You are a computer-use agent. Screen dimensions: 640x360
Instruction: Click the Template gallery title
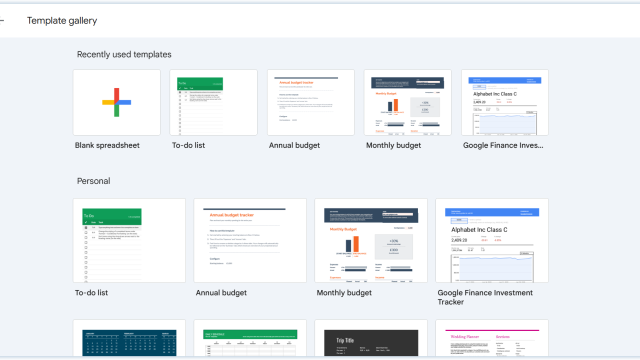pyautogui.click(x=62, y=21)
